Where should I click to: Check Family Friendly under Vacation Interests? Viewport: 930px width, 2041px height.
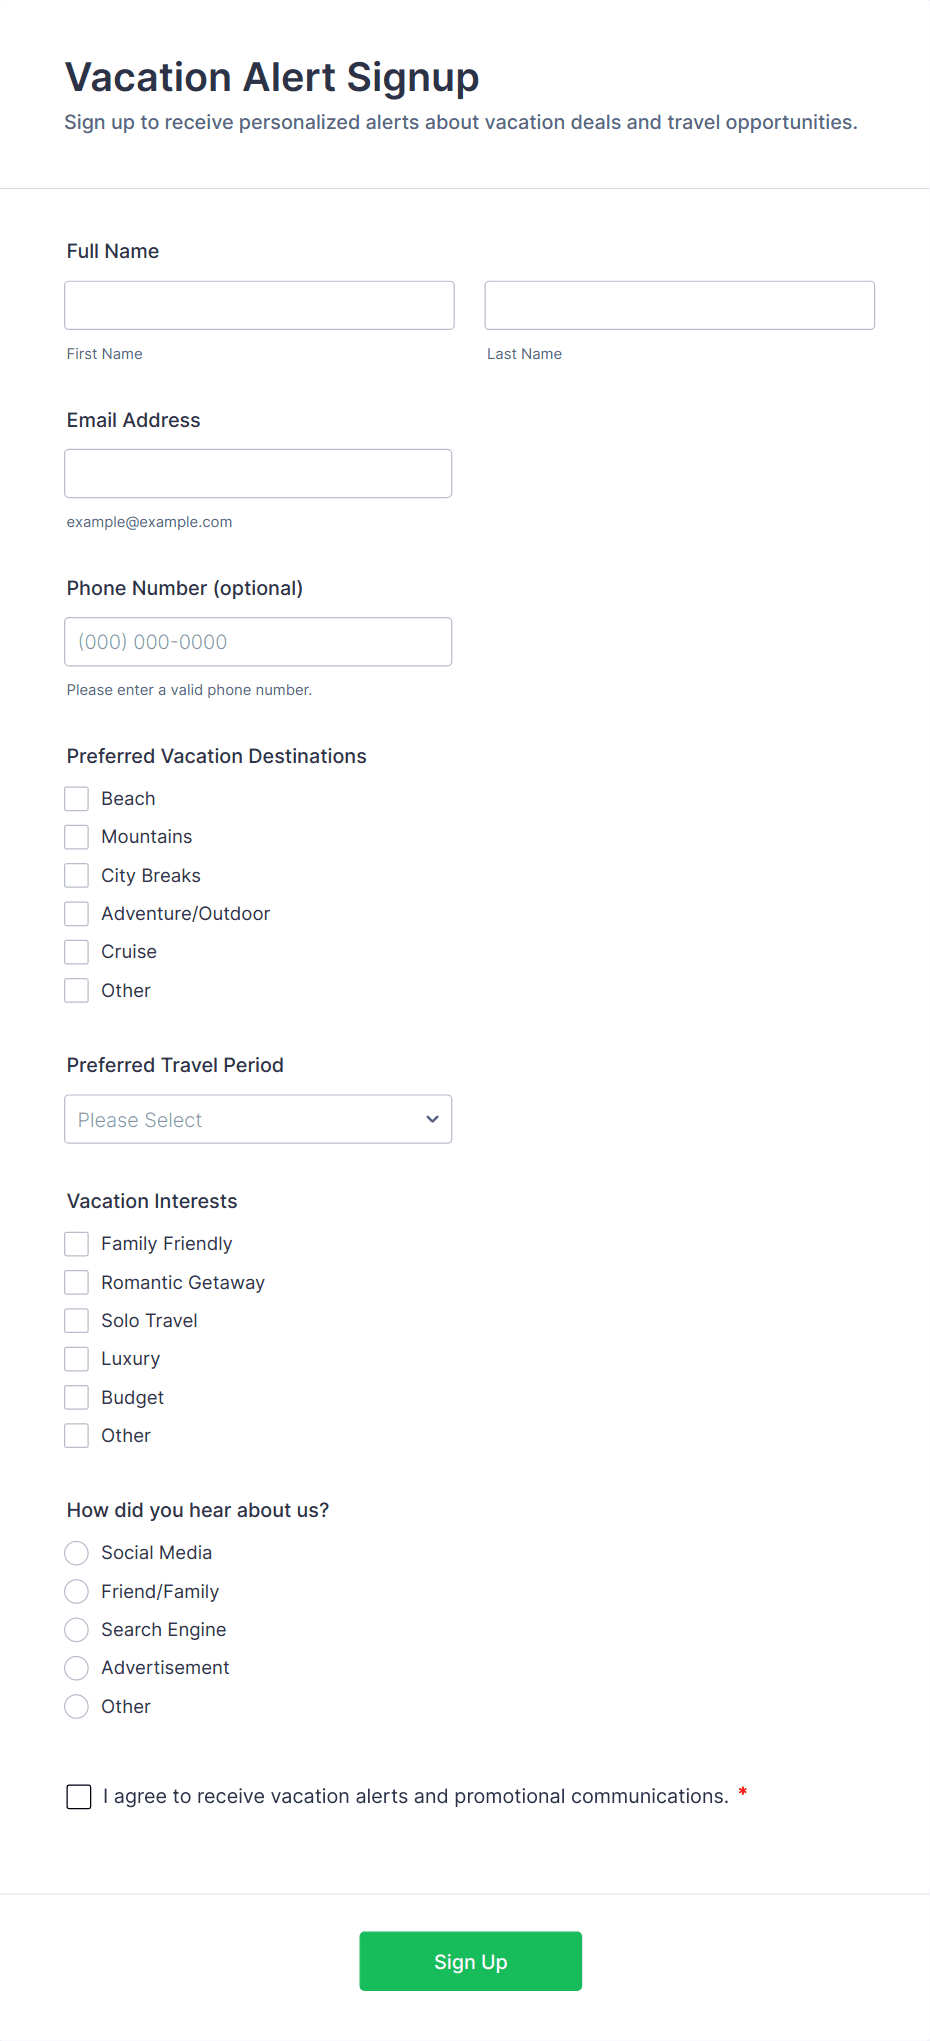(76, 1243)
